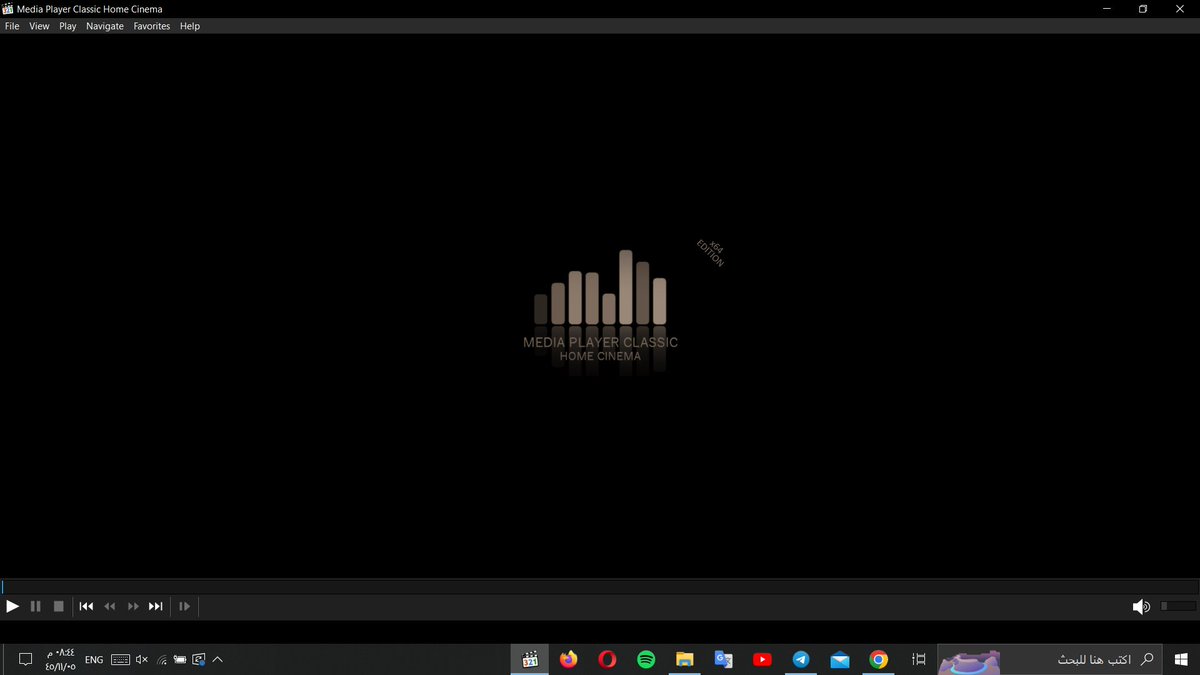
Task: Open the Wi-Fi network tray icon
Action: (x=162, y=660)
